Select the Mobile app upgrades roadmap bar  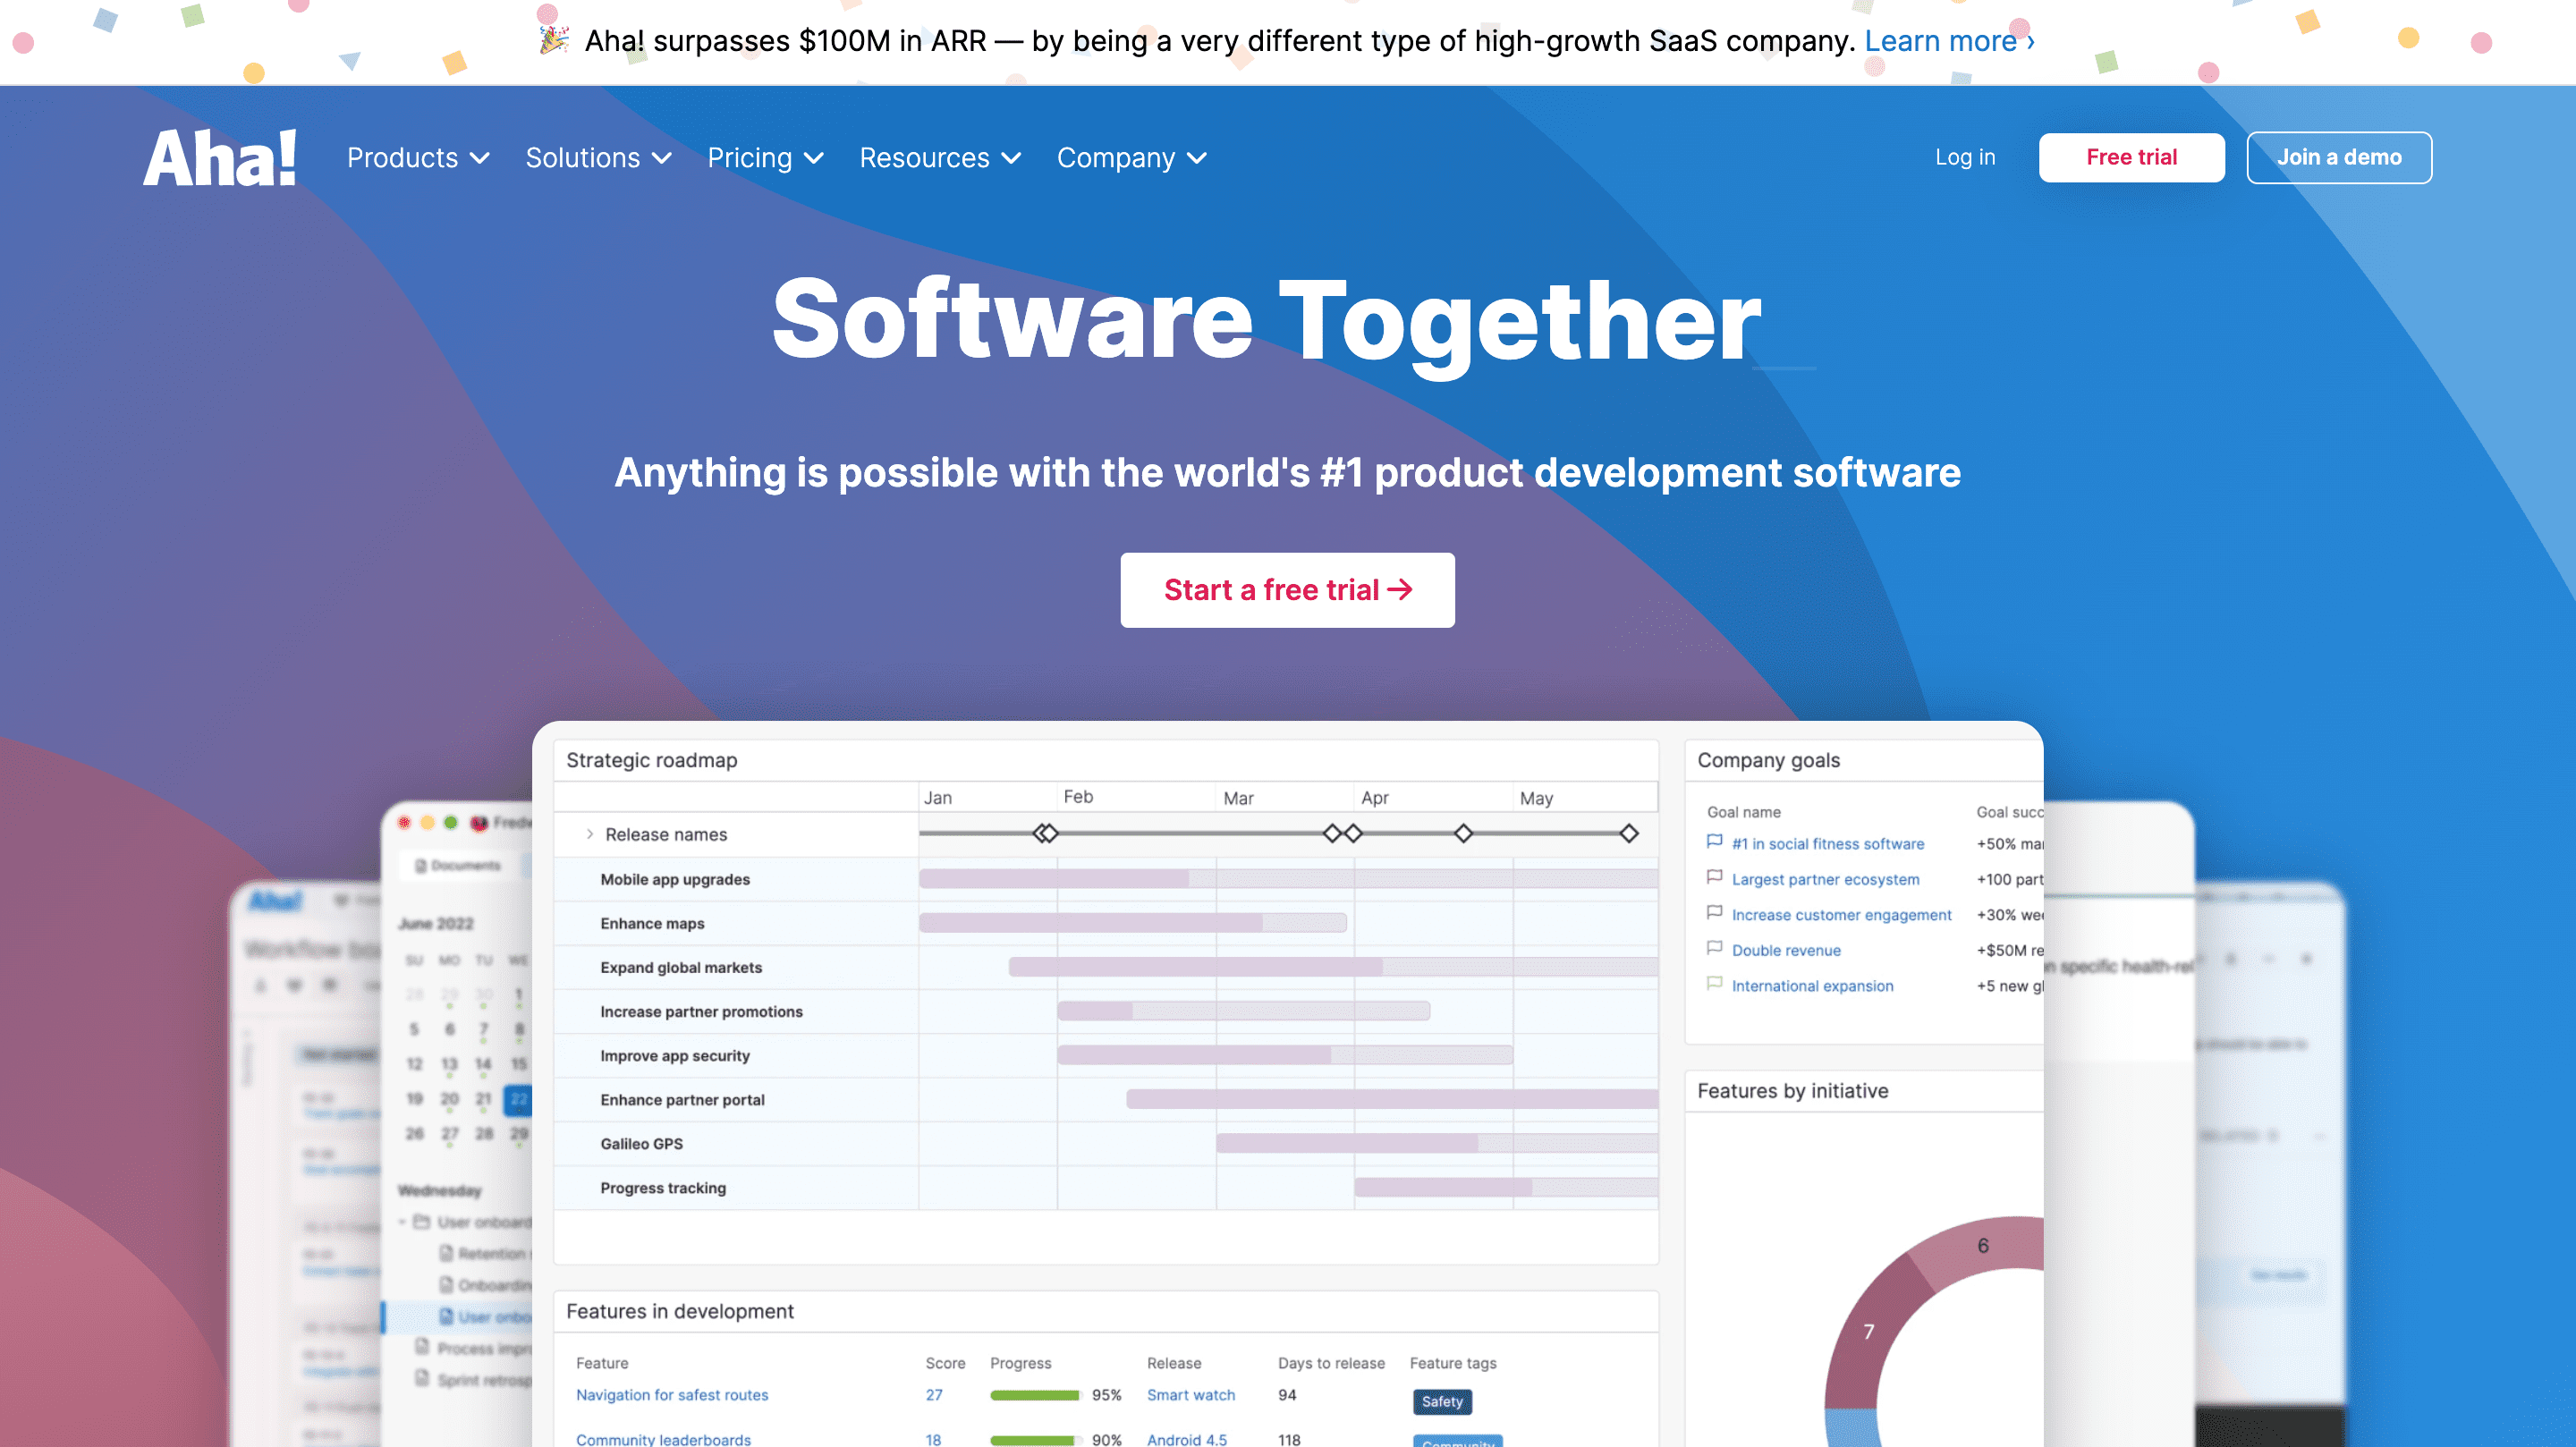point(1288,879)
